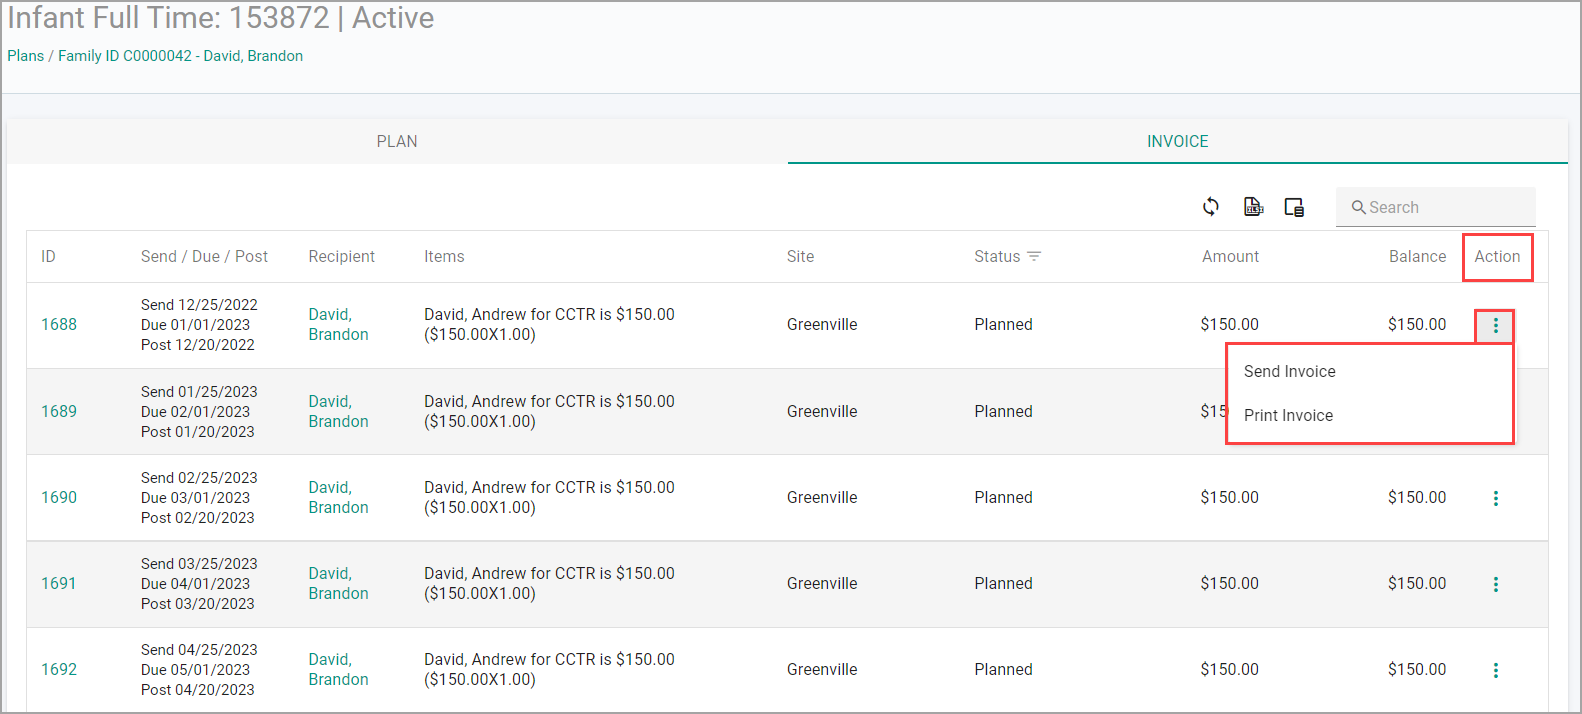
Task: Click 'Send 01/25/2023' date text
Action: tap(199, 392)
